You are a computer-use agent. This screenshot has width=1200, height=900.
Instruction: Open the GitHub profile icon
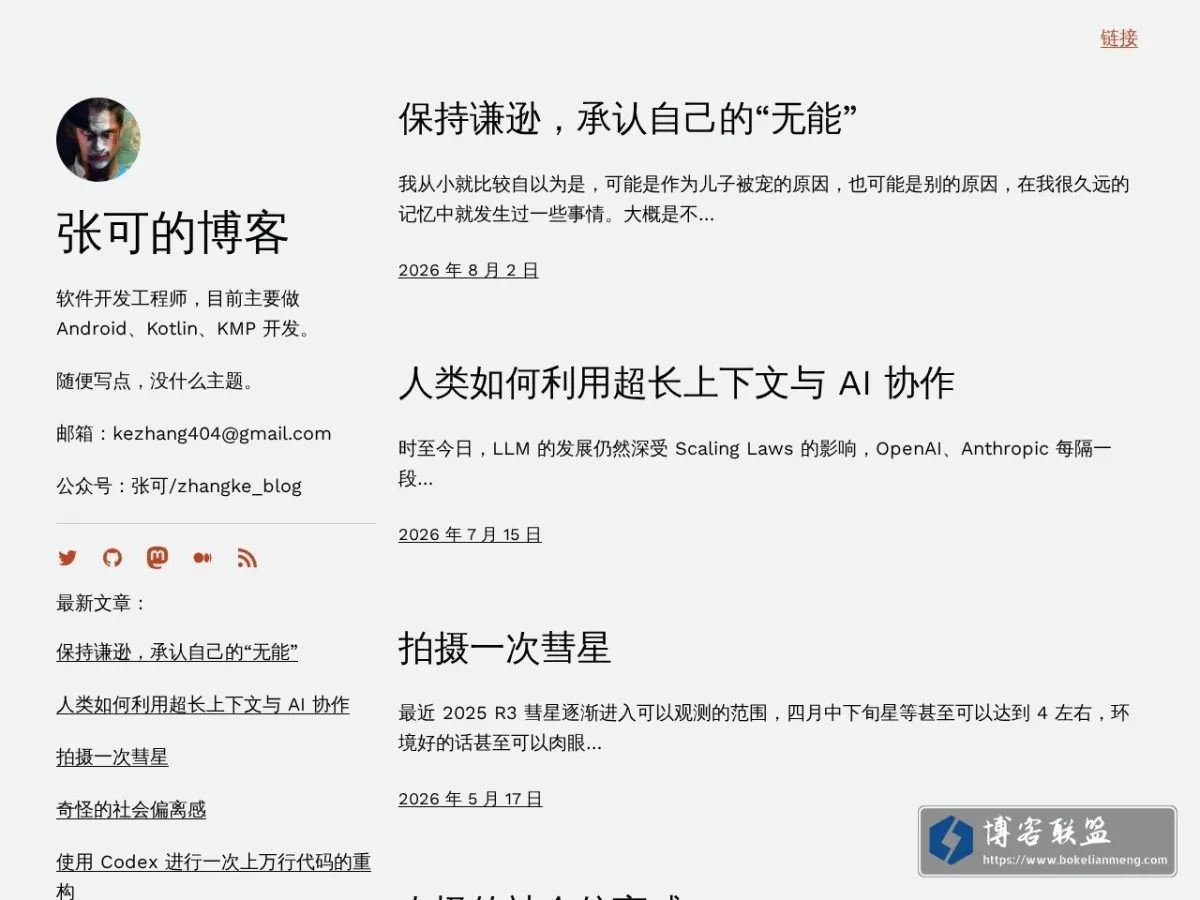coord(112,558)
